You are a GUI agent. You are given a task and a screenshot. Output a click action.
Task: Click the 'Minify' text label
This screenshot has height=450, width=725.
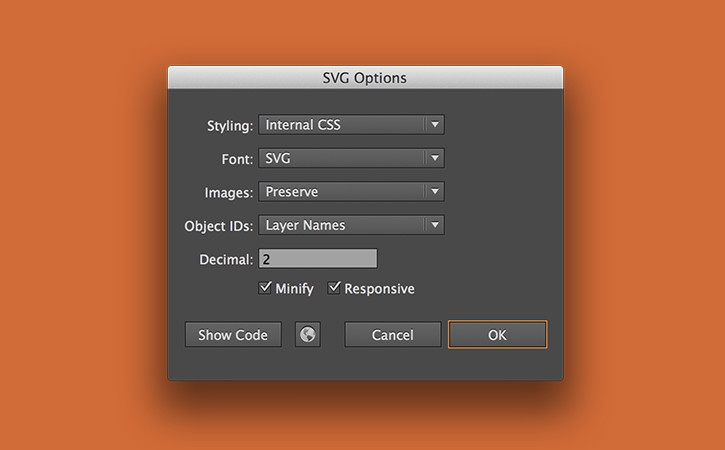pyautogui.click(x=295, y=289)
